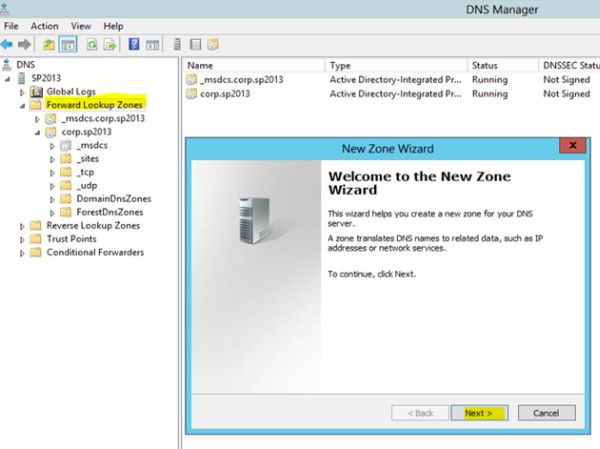Click Cancel in the New Zone Wizard

(x=546, y=413)
